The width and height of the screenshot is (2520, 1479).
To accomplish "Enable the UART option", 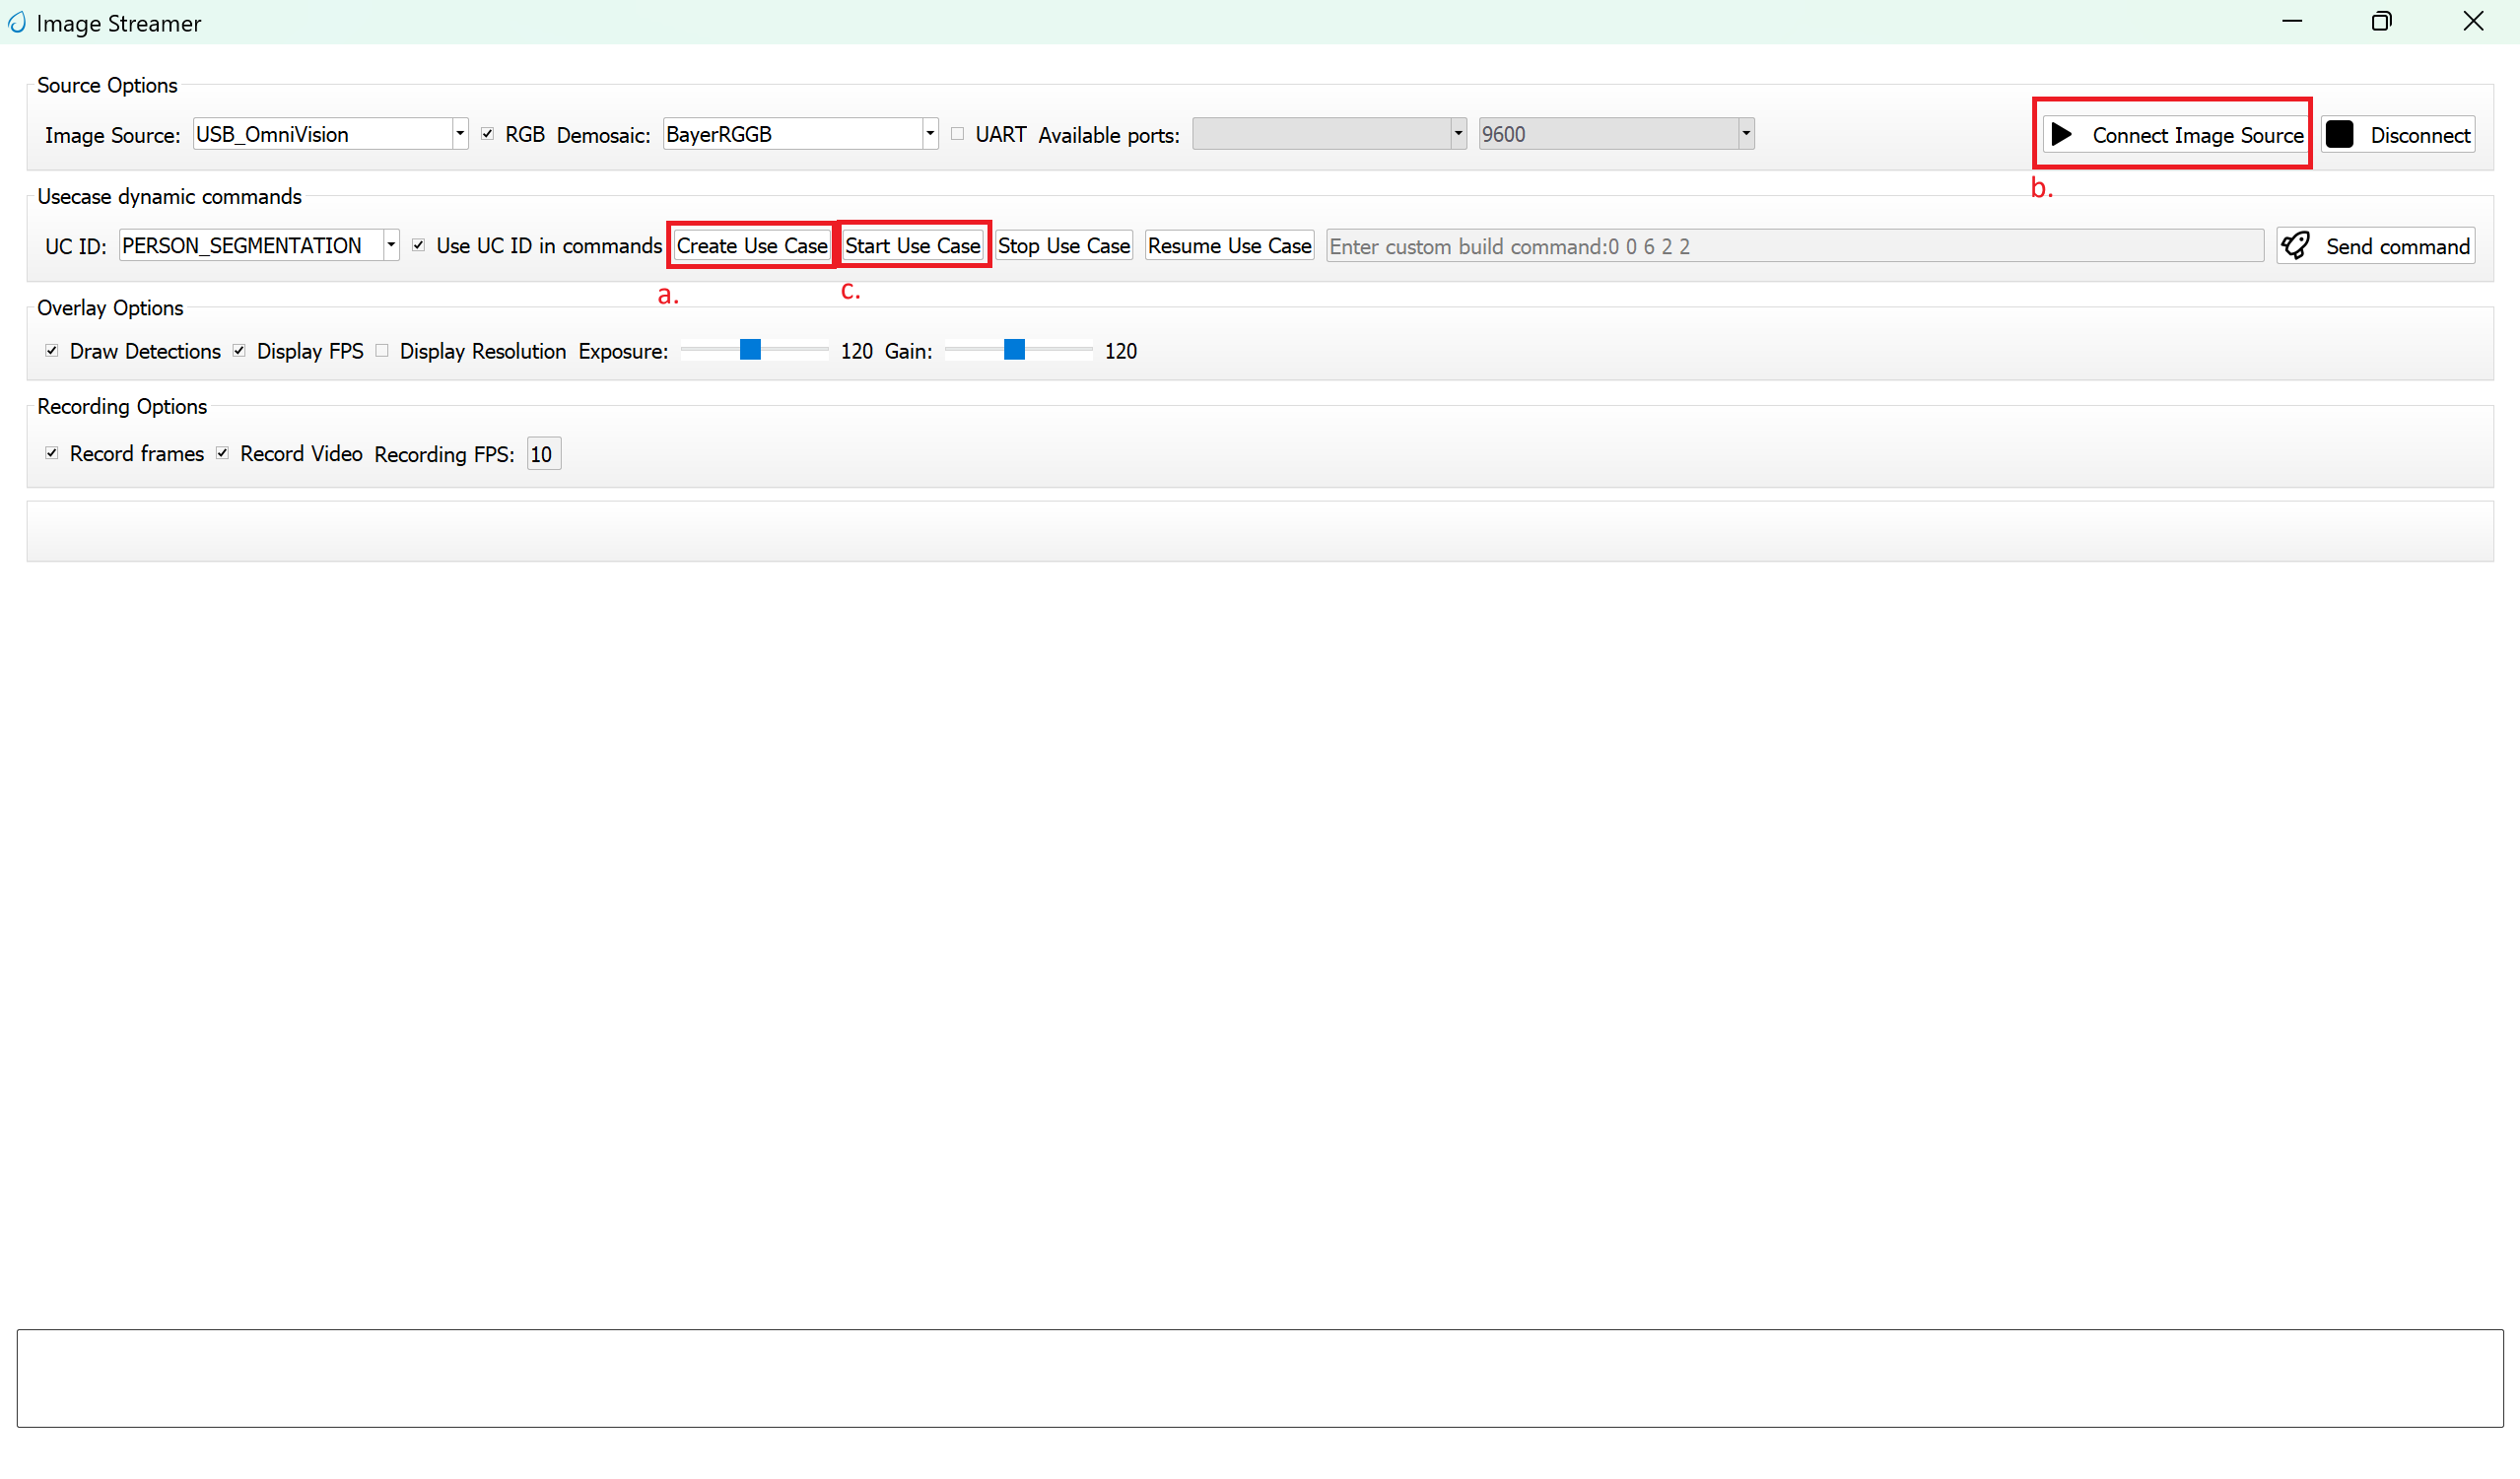I will (957, 133).
